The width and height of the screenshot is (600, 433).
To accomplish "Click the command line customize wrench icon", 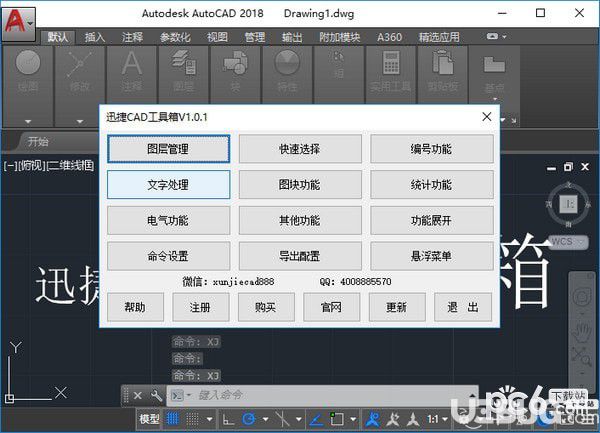I will click(156, 396).
